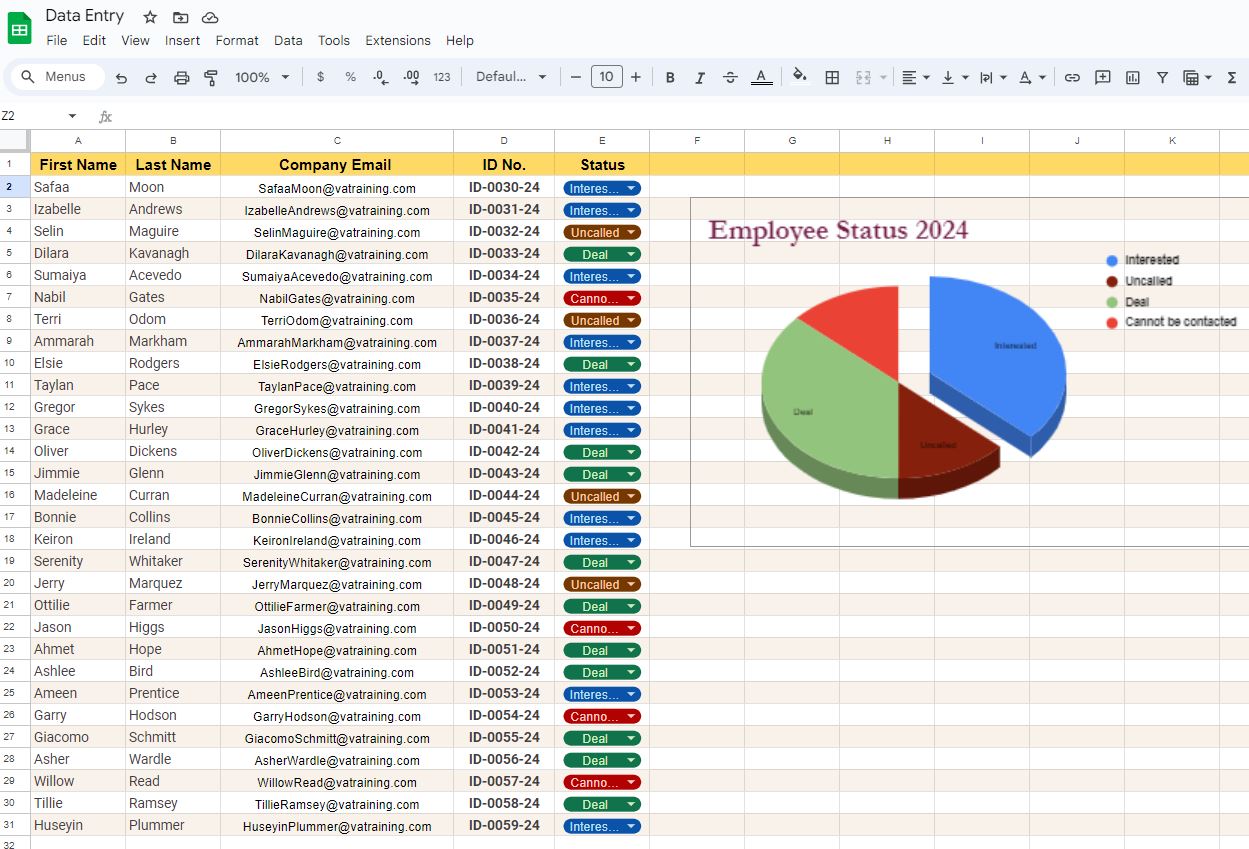Image resolution: width=1249 pixels, height=849 pixels.
Task: Open the Insert menu
Action: coord(182,41)
